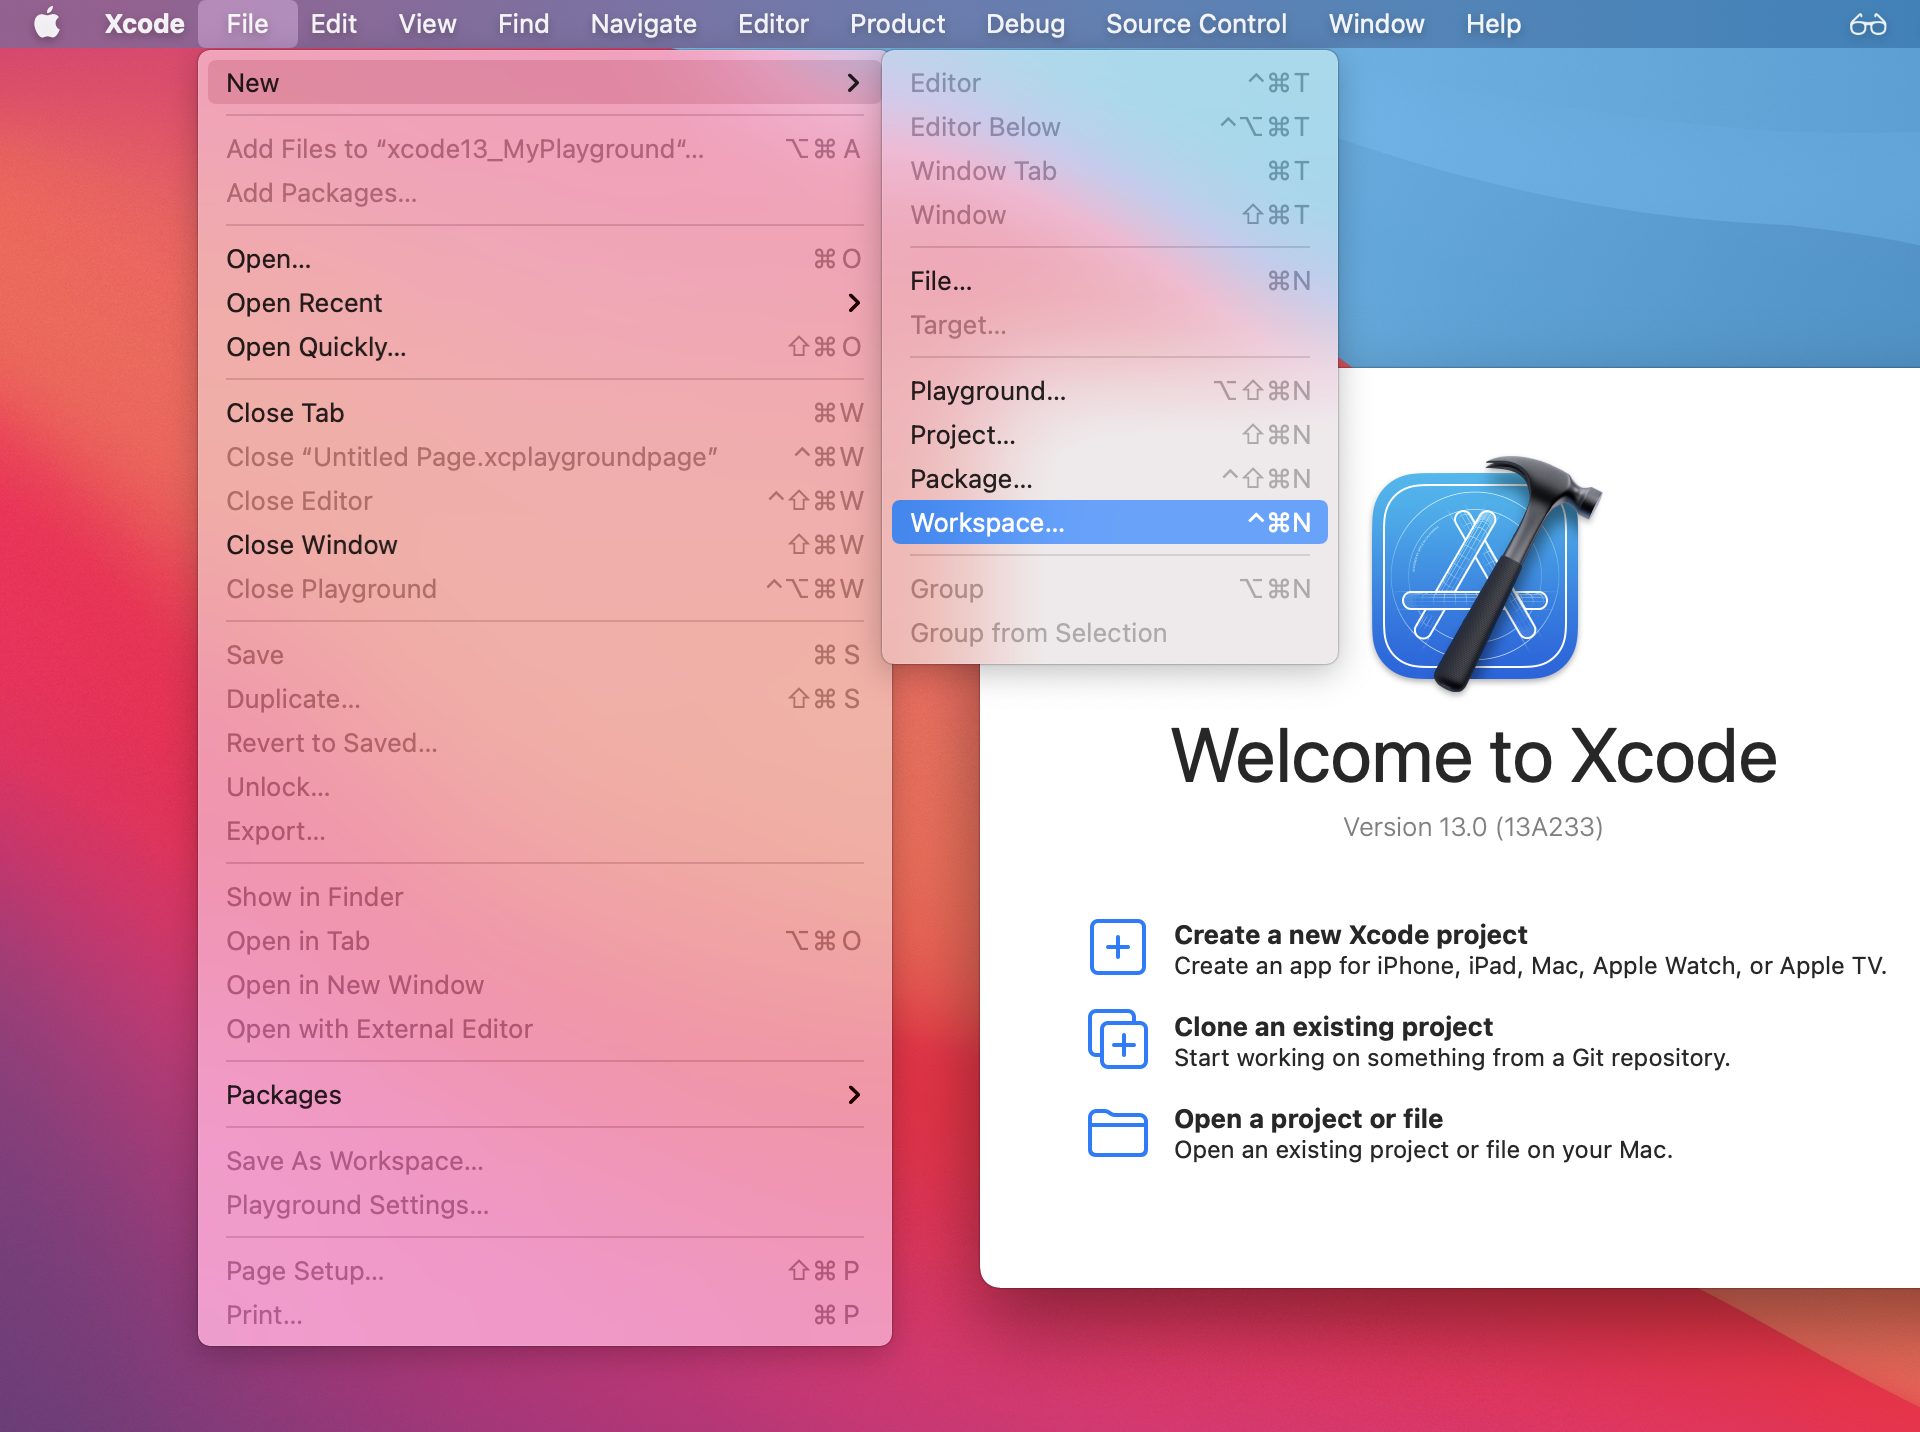The width and height of the screenshot is (1920, 1432).
Task: Click Playground Settings... entry
Action: [x=544, y=1205]
